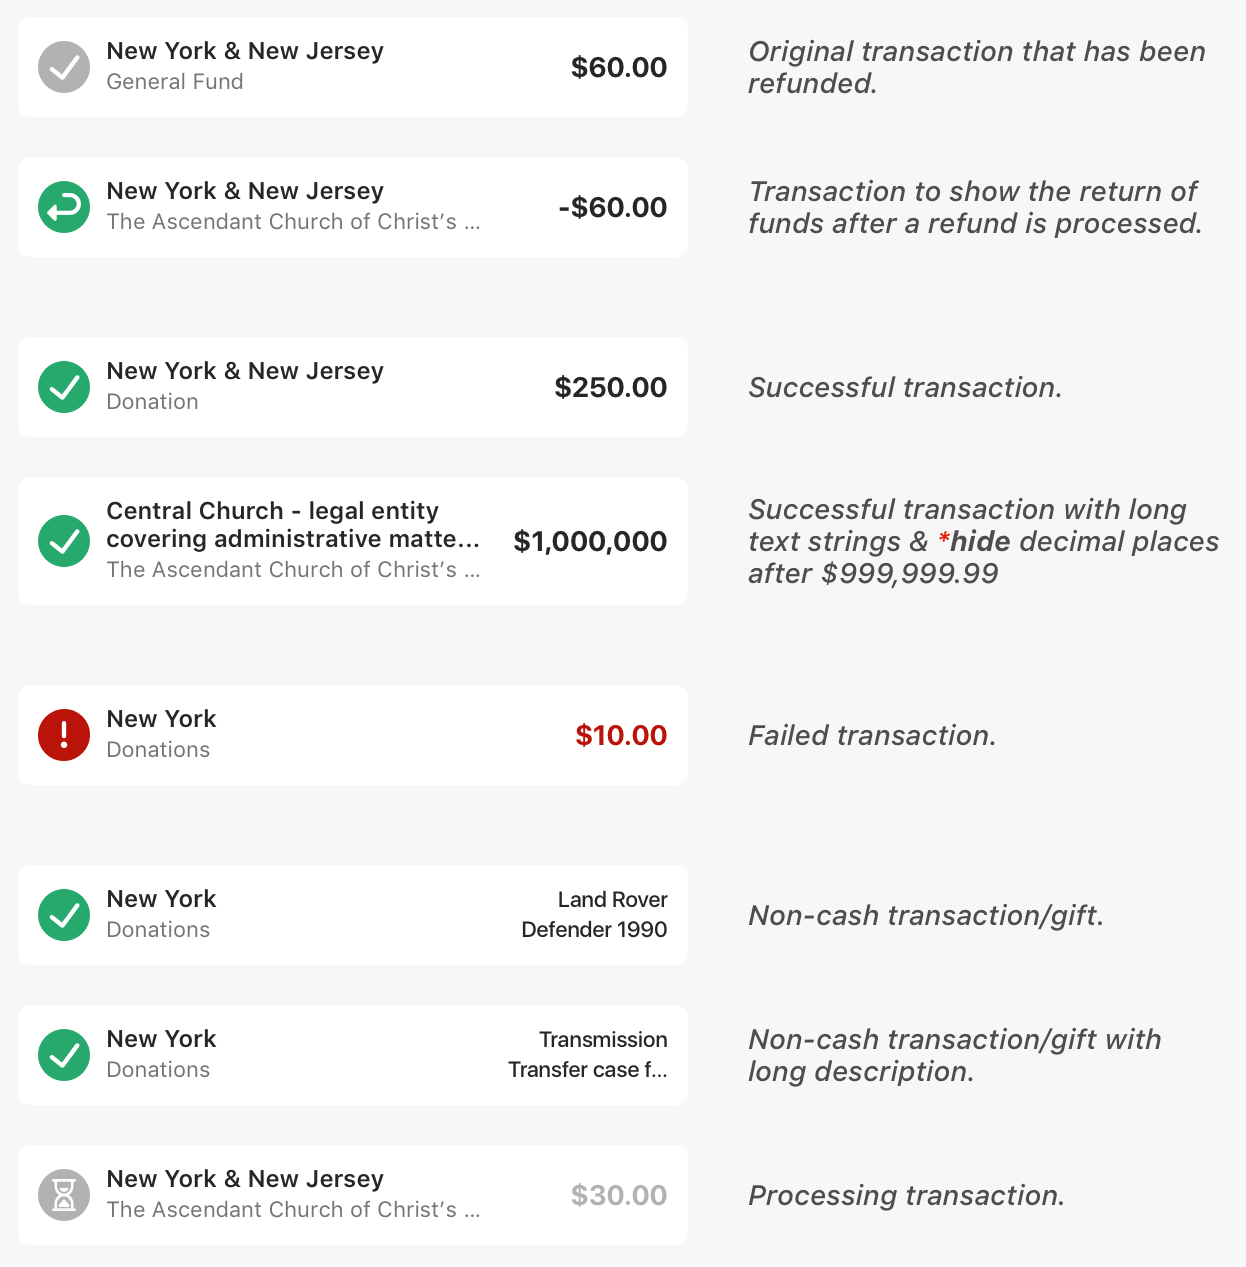The height and width of the screenshot is (1267, 1246).
Task: Click the checkmark icon on the Transmission transfer row
Action: tap(63, 1055)
